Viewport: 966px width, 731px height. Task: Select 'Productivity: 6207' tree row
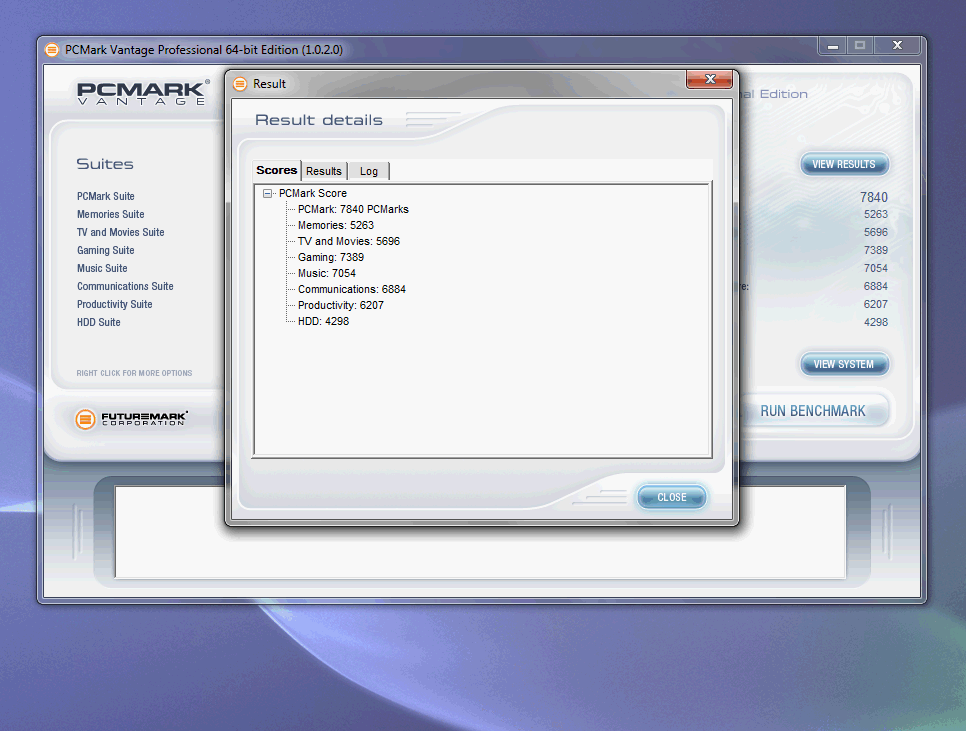341,305
